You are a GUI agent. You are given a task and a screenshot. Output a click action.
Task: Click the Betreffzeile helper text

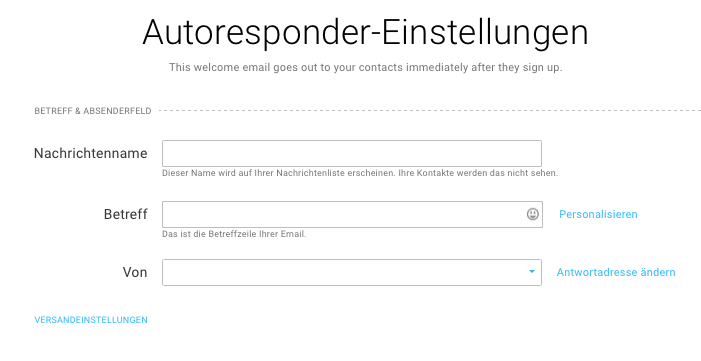pos(234,234)
